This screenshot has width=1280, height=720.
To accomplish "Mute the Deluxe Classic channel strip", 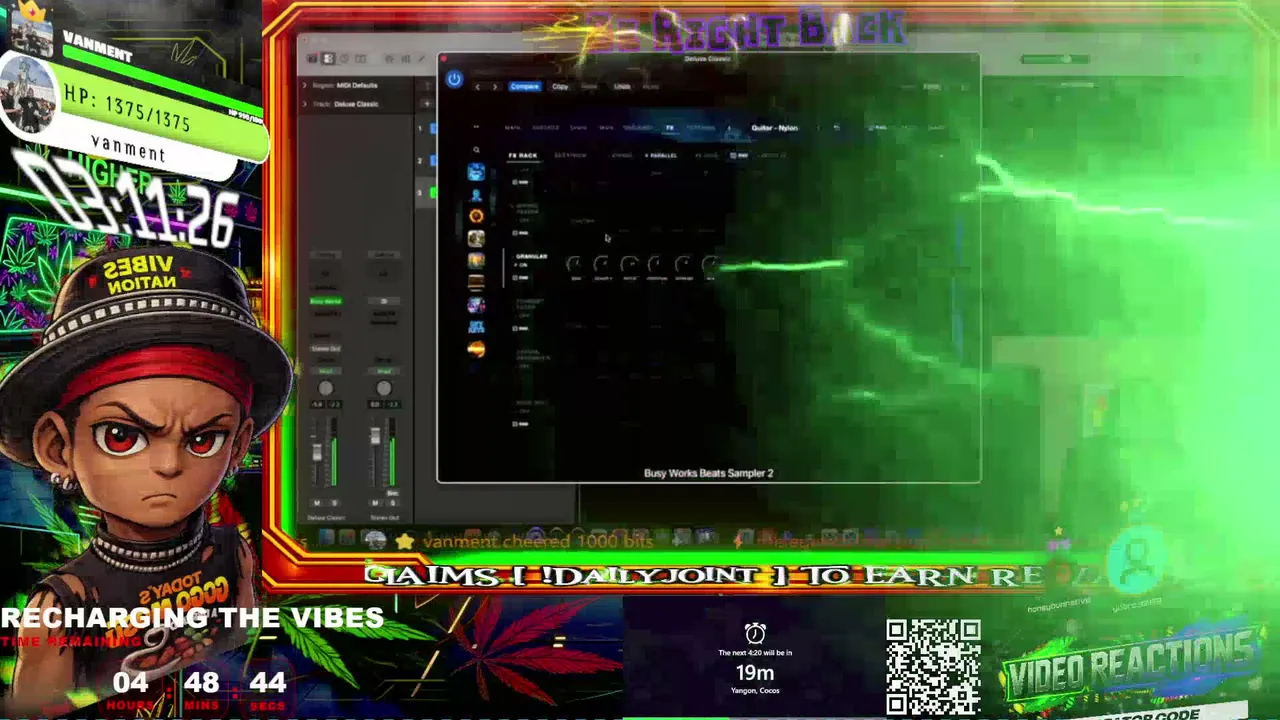I will tap(317, 503).
